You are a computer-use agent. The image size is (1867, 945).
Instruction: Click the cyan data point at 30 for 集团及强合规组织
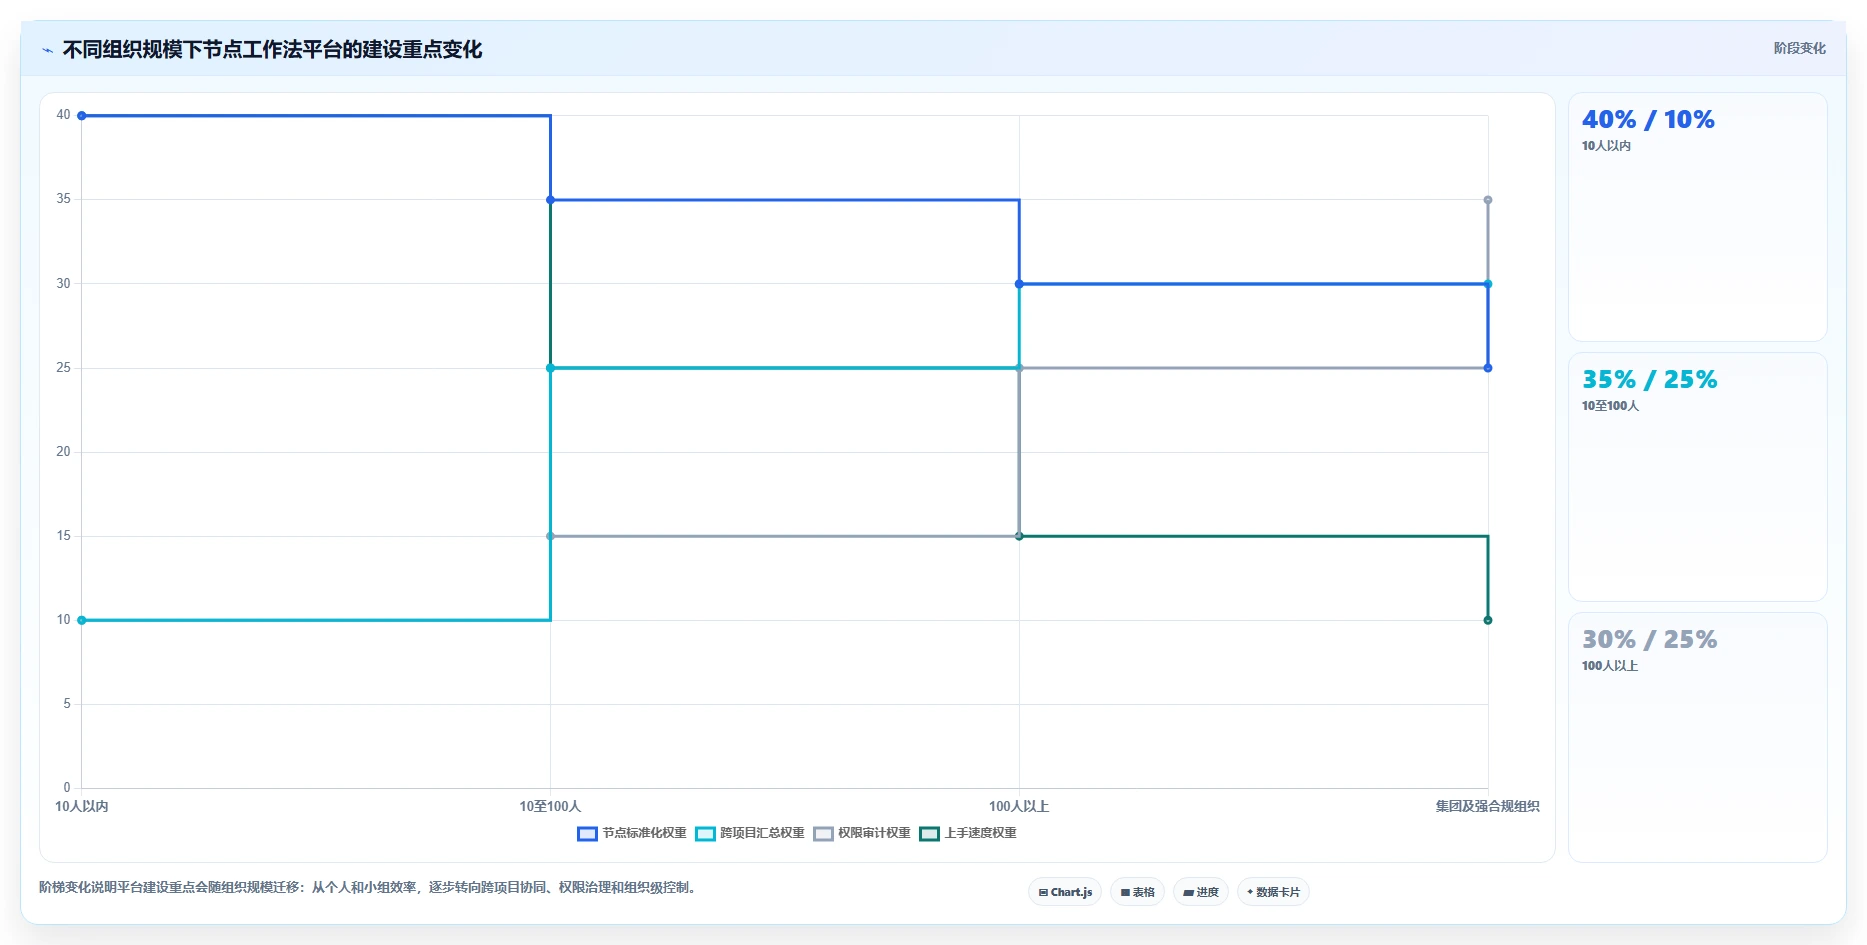pos(1488,284)
